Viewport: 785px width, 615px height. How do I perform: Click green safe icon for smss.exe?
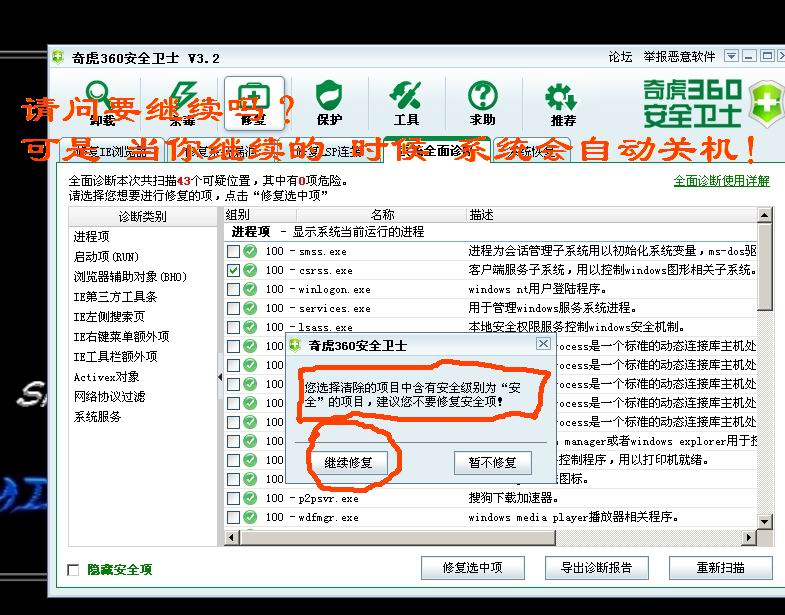click(x=250, y=251)
